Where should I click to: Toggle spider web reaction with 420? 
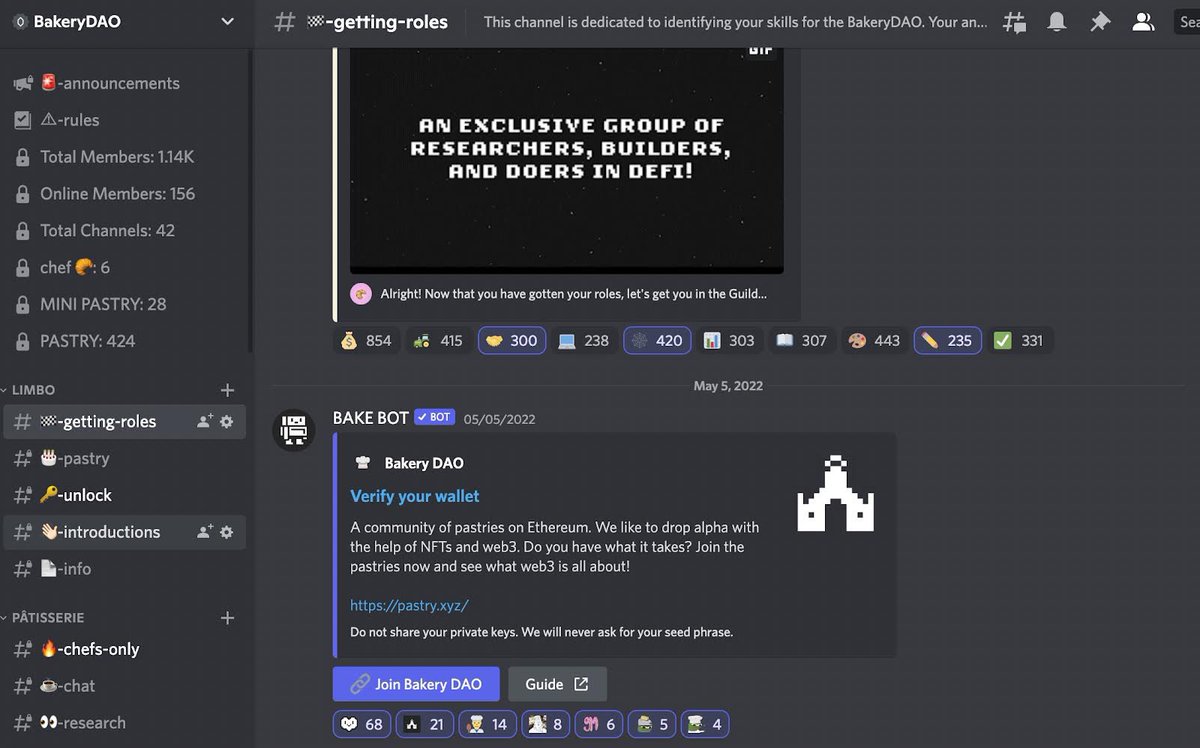coord(656,340)
